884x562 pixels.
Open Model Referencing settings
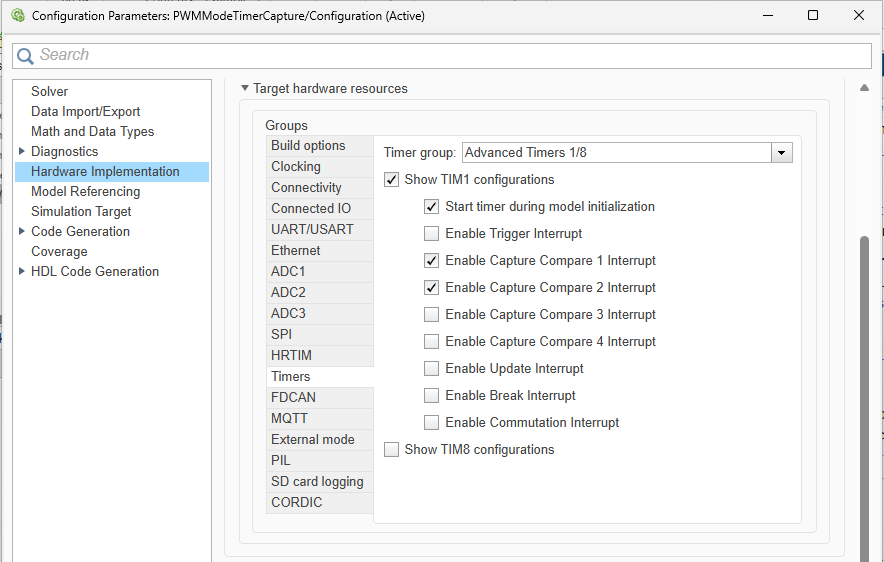pyautogui.click(x=86, y=192)
